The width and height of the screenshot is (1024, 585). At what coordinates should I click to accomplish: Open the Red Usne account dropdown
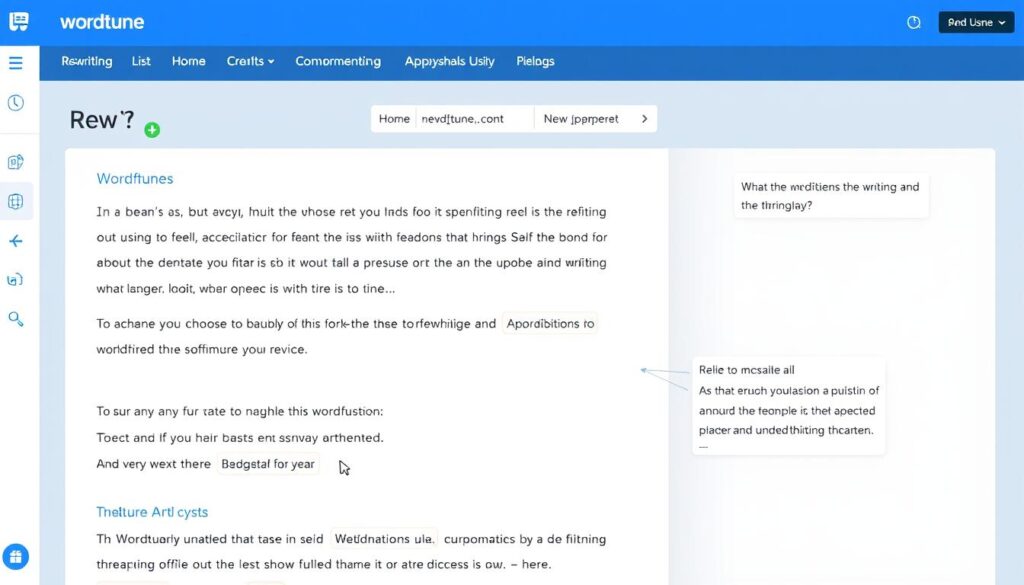[x=976, y=22]
